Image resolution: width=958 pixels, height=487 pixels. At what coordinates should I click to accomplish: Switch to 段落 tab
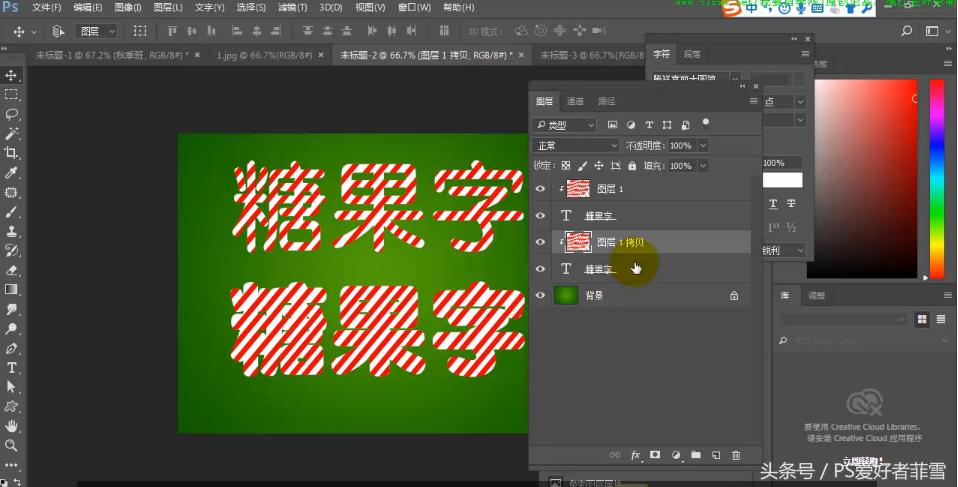(x=692, y=54)
